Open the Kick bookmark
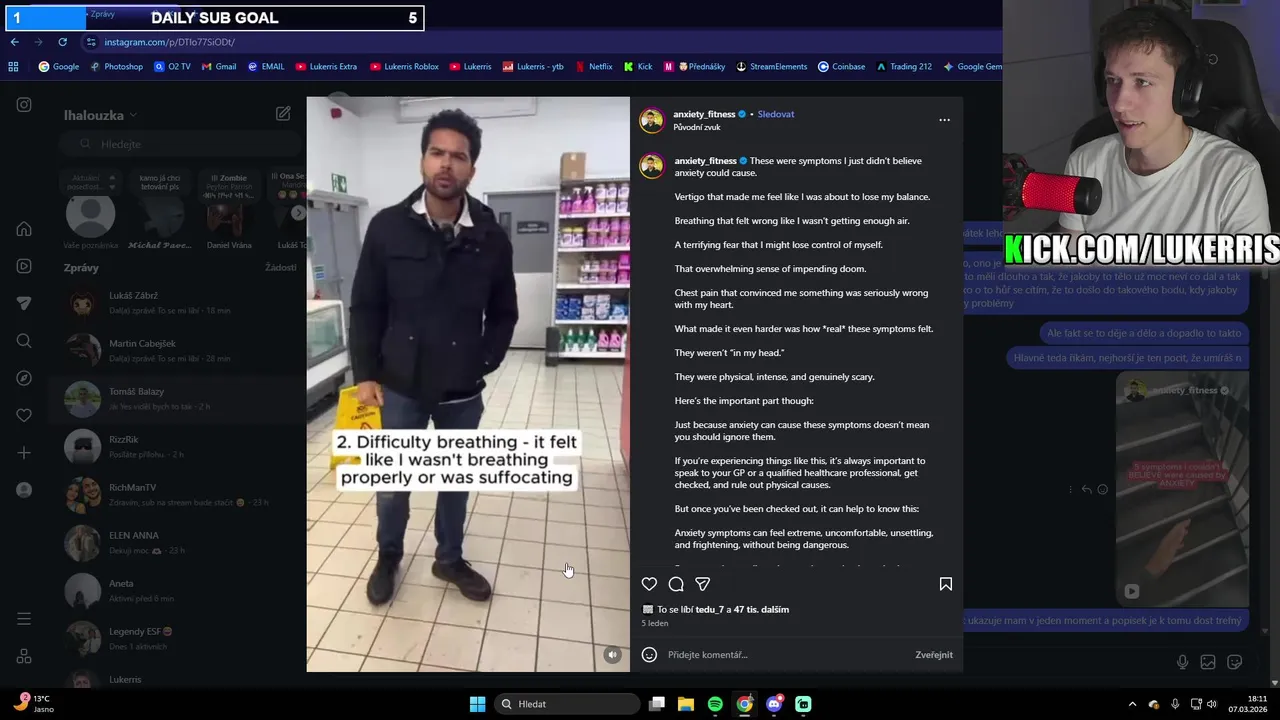 click(x=638, y=67)
